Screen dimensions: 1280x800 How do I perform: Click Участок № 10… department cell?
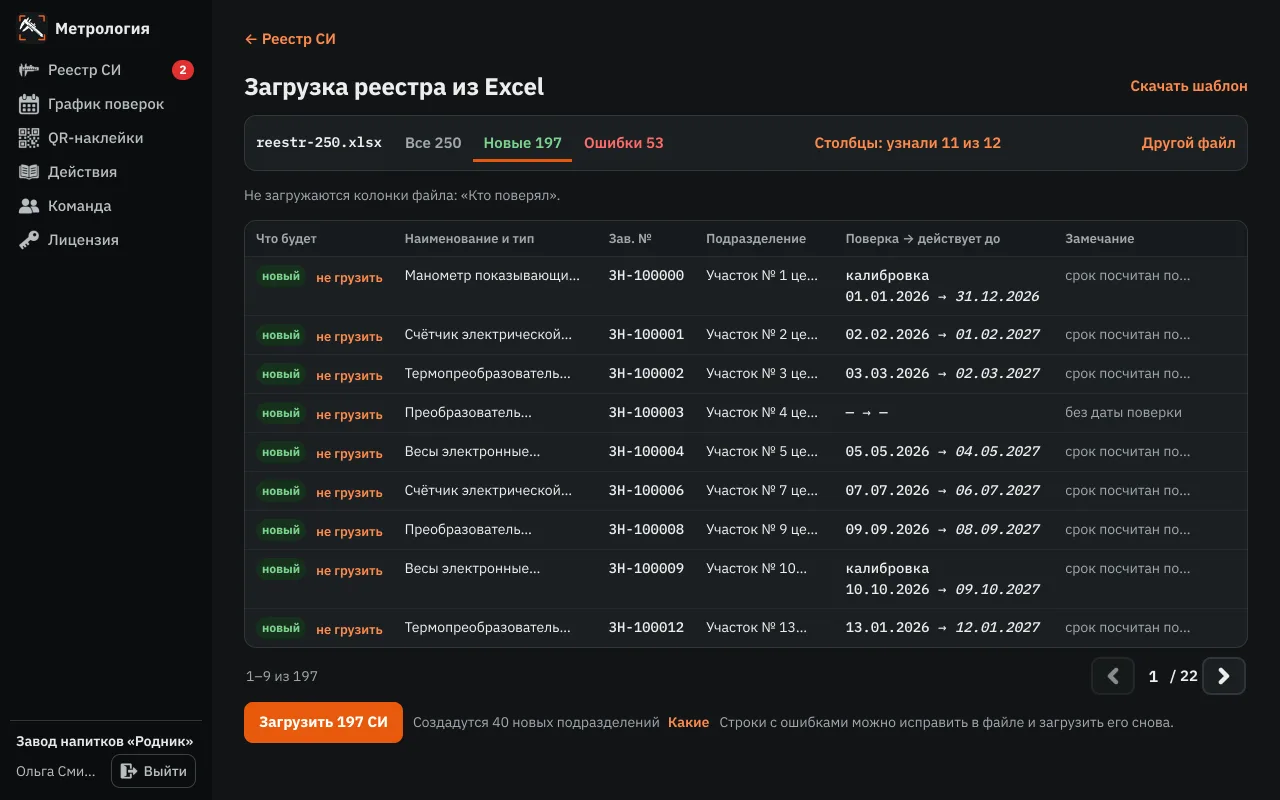click(756, 568)
